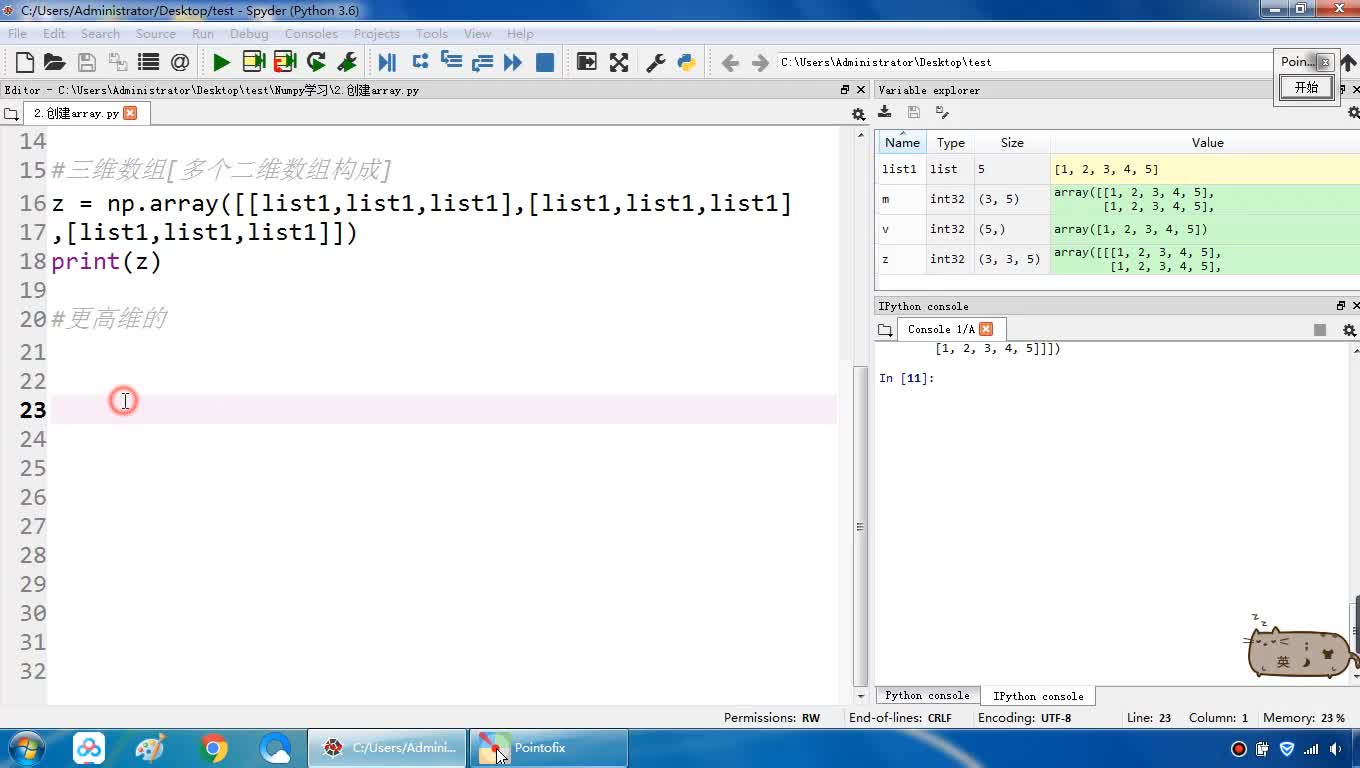Screen dimensions: 1360x768
Task: Open Preferences via the wrench icon
Action: point(656,62)
